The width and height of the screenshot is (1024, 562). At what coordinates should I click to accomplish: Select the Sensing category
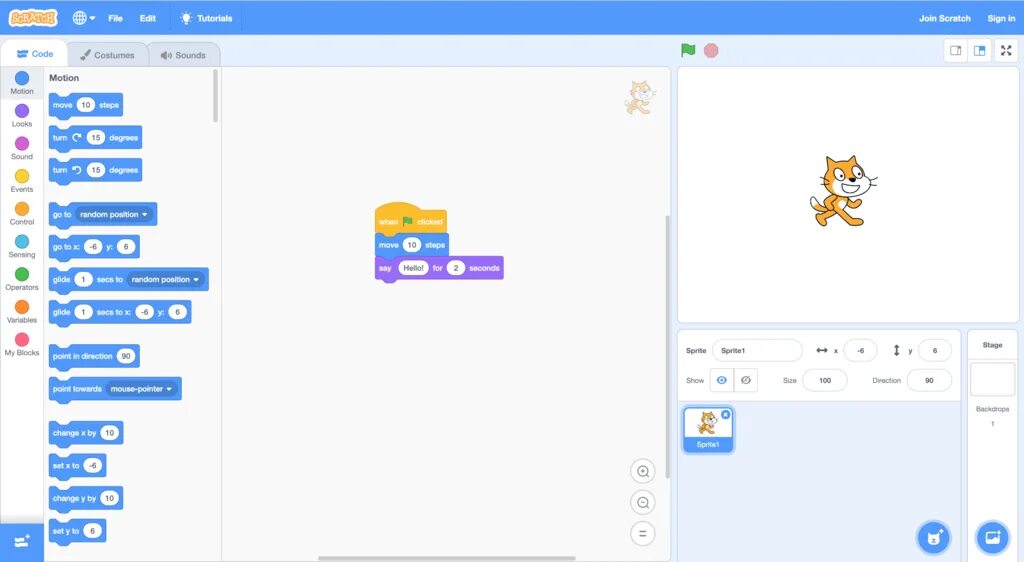point(22,246)
